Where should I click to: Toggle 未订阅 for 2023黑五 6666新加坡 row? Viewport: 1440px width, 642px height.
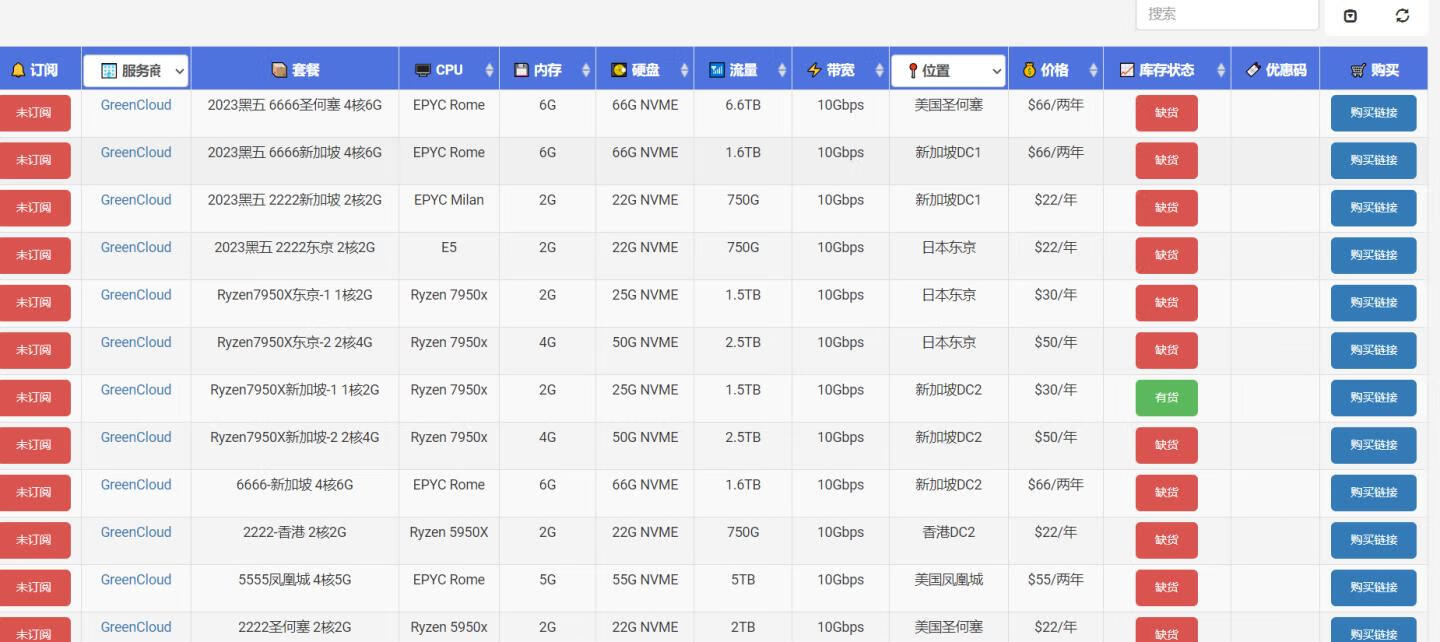coord(34,160)
